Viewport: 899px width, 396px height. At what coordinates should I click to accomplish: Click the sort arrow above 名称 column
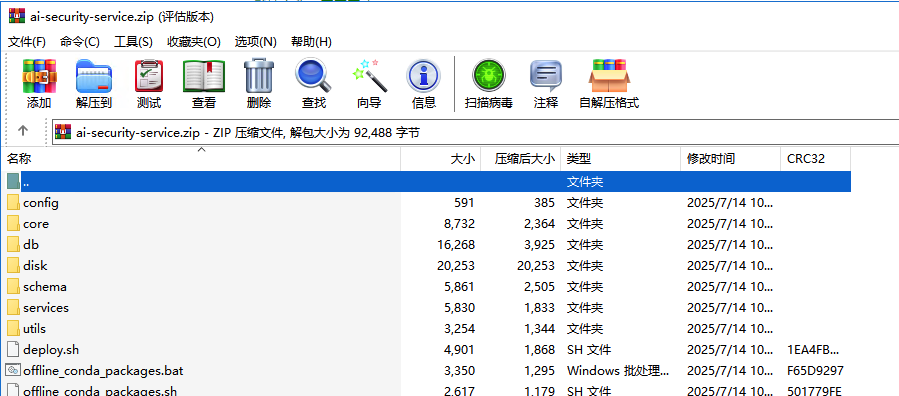201,150
